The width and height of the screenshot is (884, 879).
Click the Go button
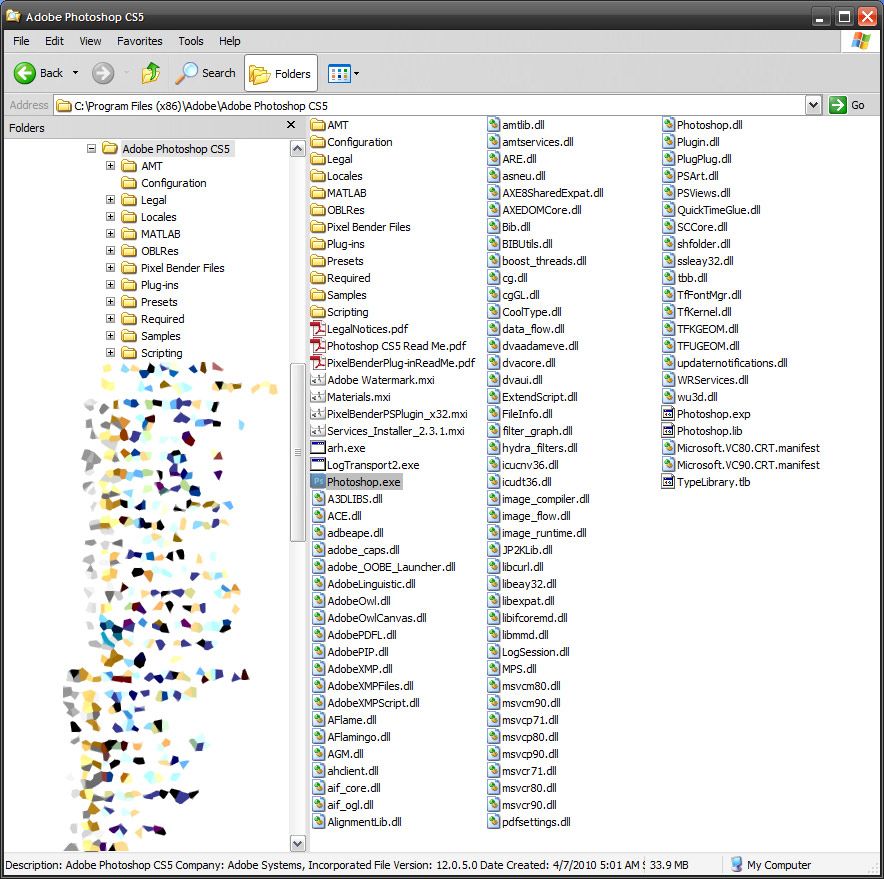coord(847,105)
